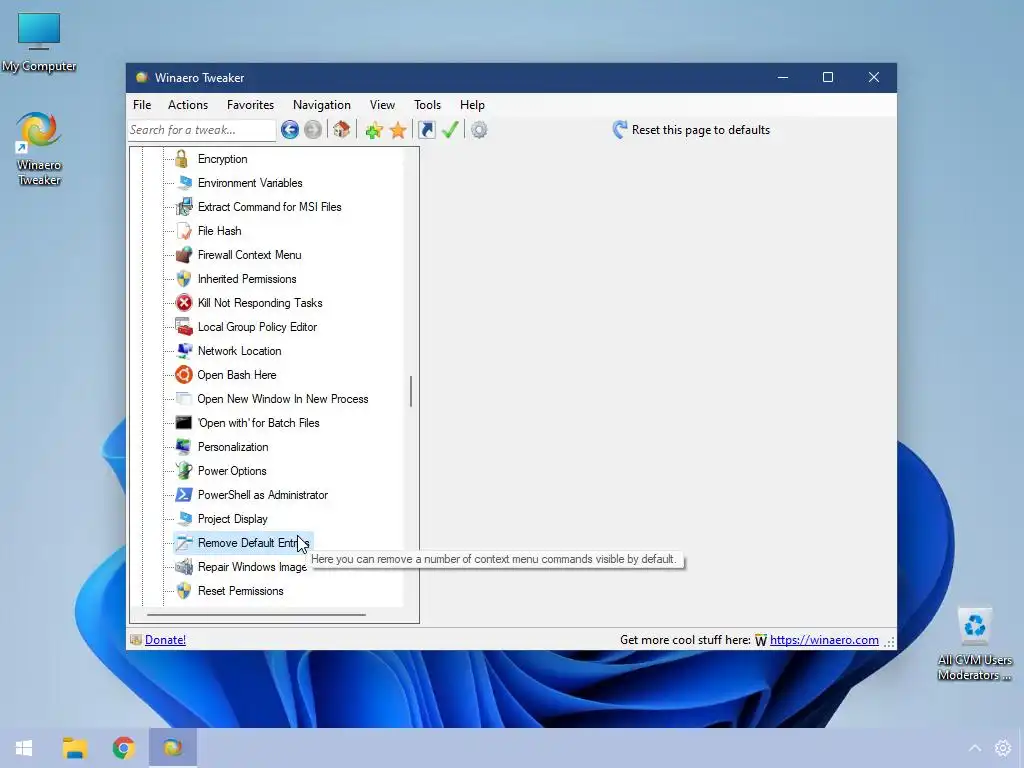Select PowerShell as Administrator entry
The height and width of the screenshot is (768, 1024).
(x=263, y=495)
